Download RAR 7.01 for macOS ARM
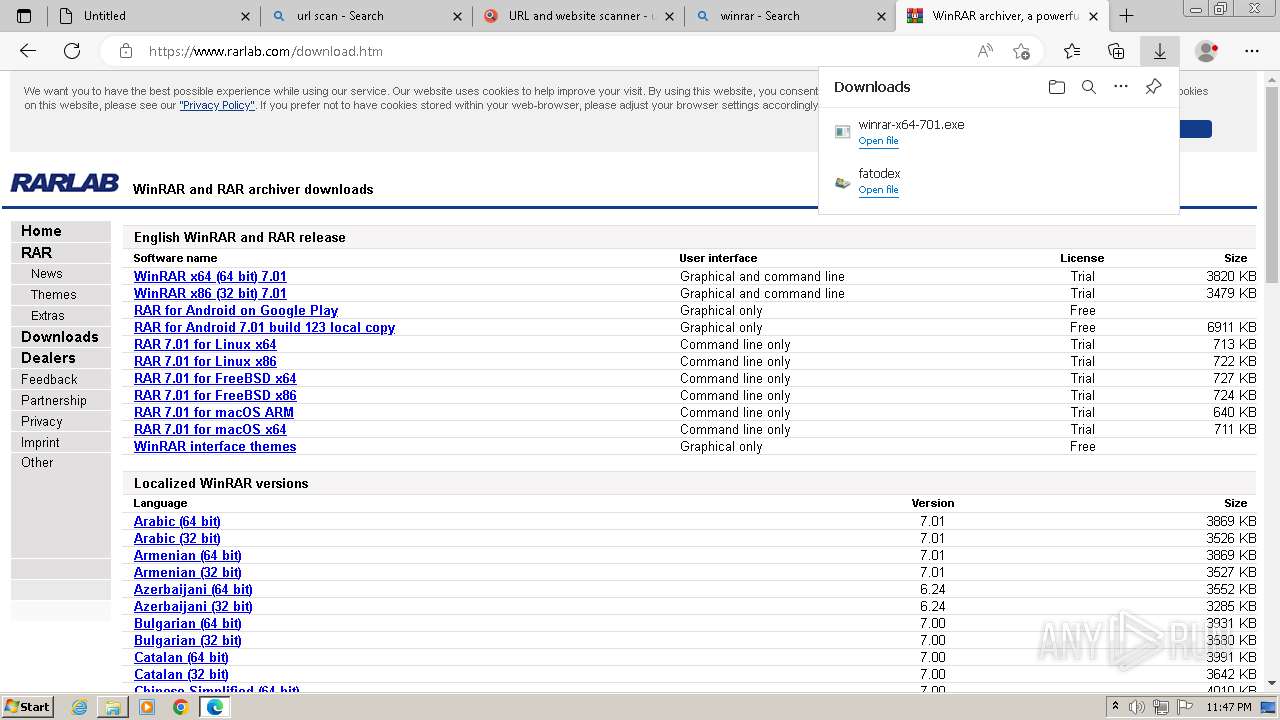 click(x=214, y=413)
